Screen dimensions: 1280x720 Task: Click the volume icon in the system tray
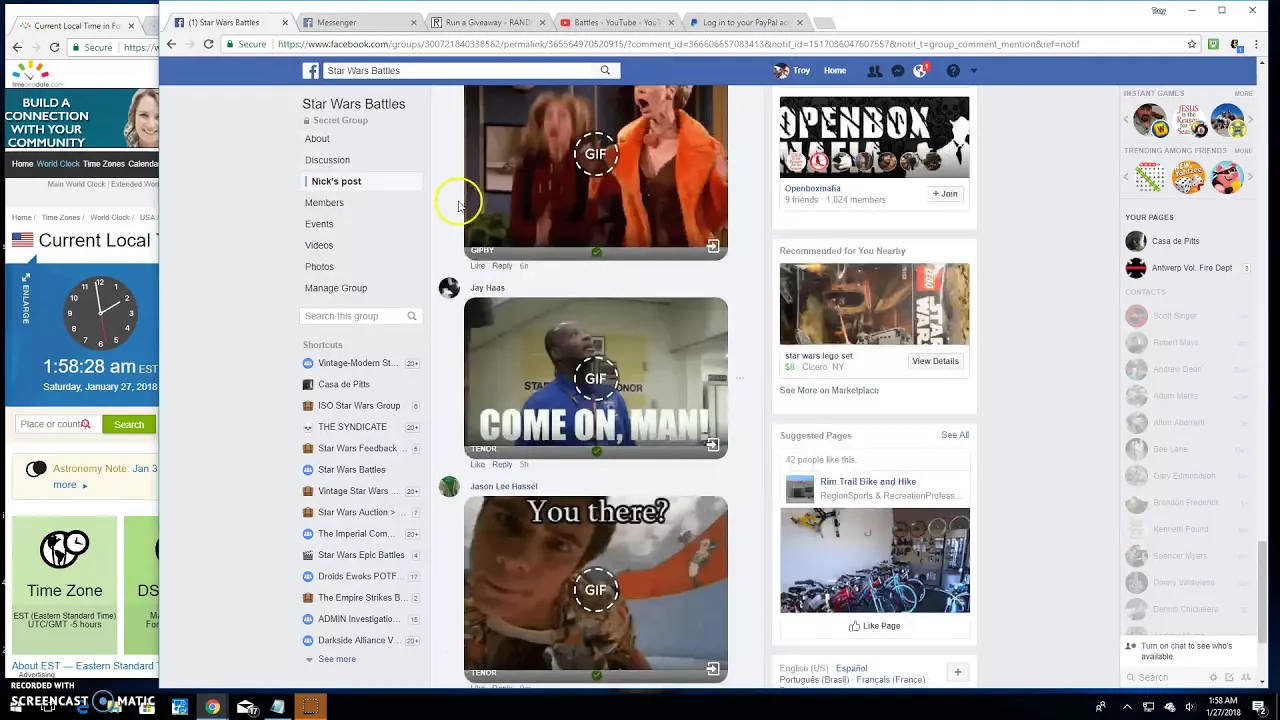click(x=1189, y=707)
